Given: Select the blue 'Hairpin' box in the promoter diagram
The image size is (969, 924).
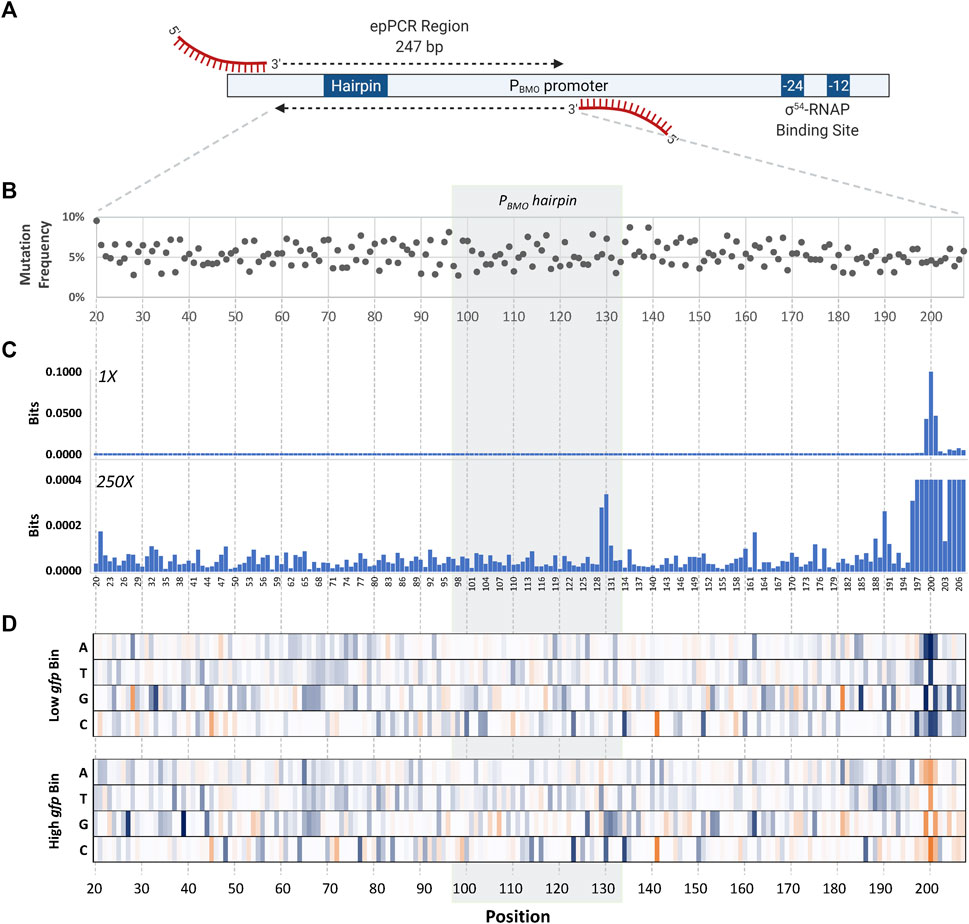Looking at the screenshot, I should pyautogui.click(x=356, y=85).
